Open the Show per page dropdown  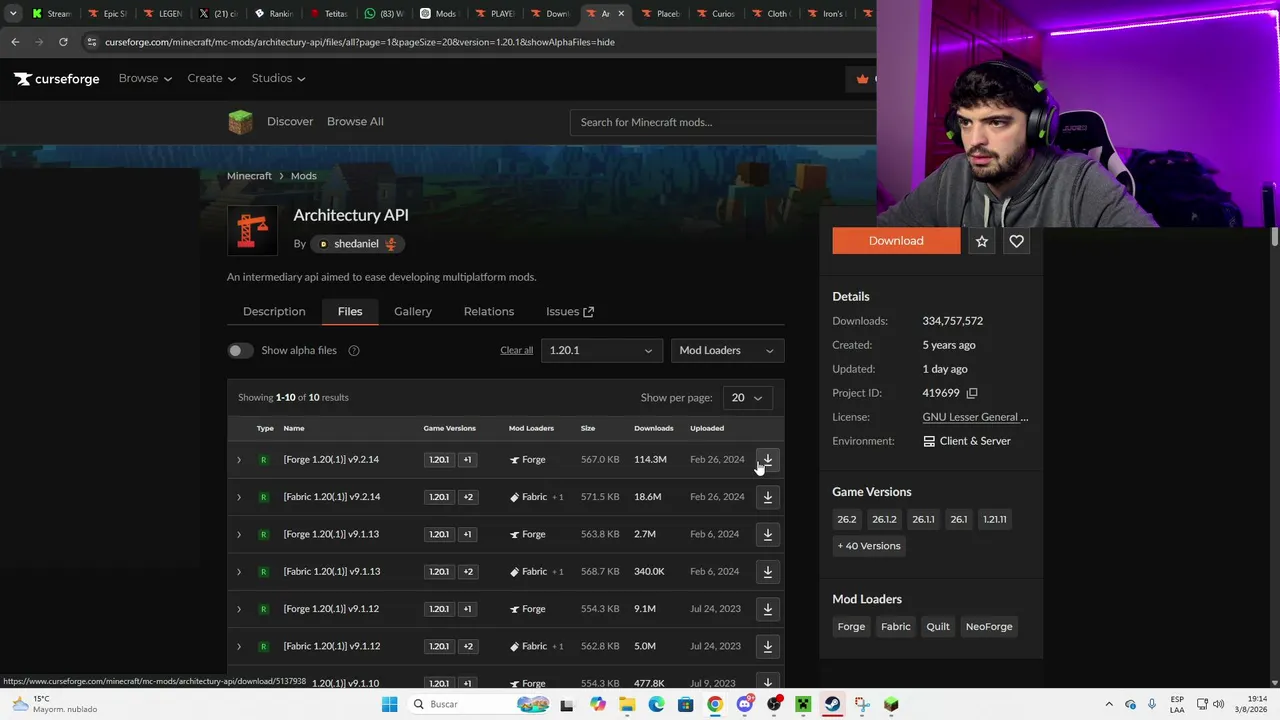[x=747, y=398]
